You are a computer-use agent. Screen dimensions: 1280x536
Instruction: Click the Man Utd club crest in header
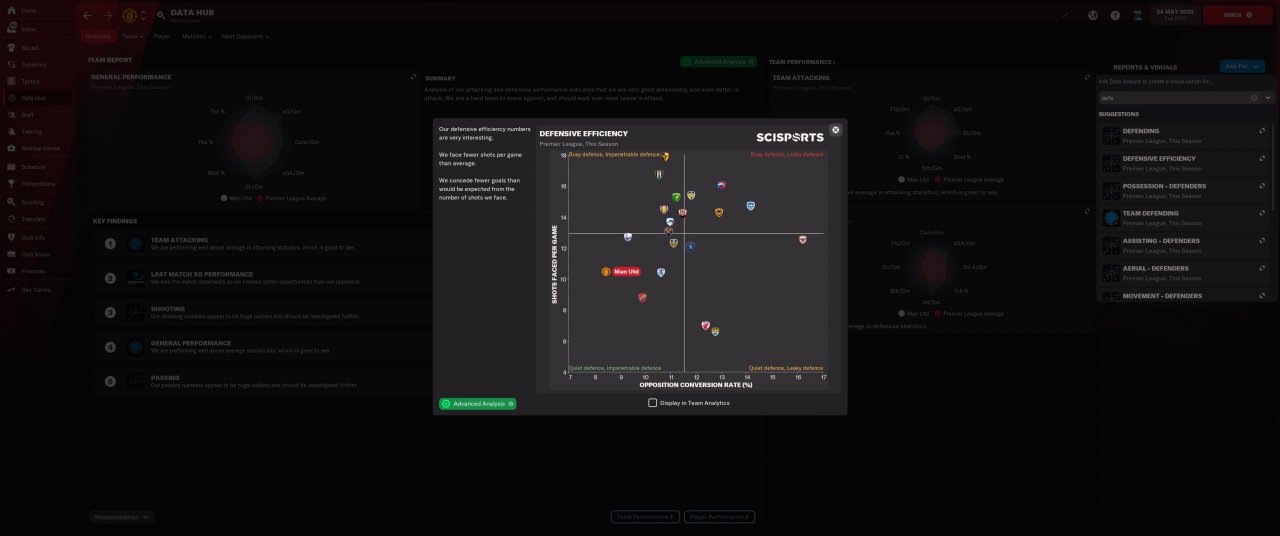[x=129, y=15]
